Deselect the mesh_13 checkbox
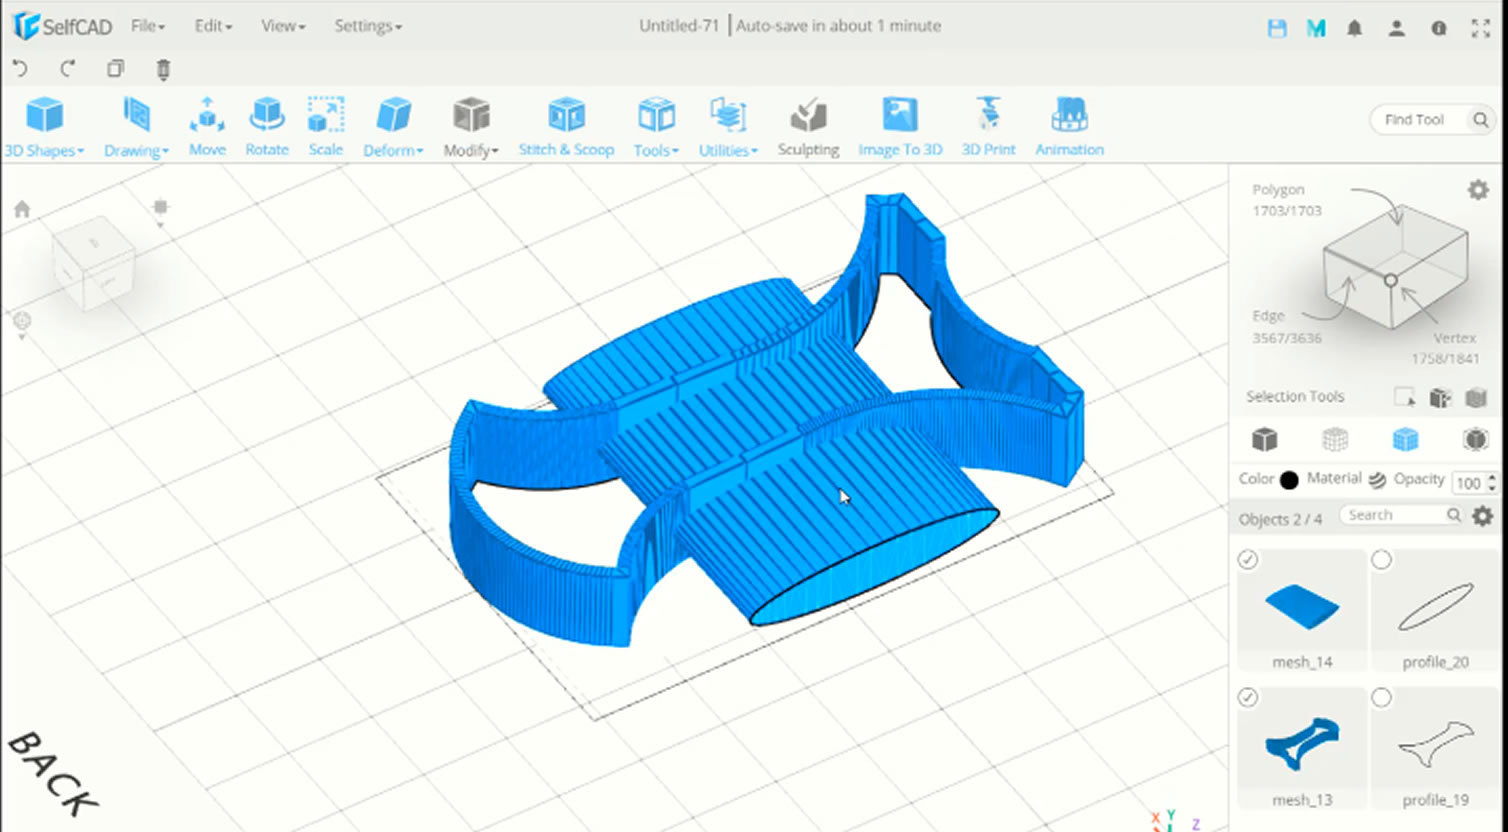Viewport: 1508px width, 832px height. coord(1248,698)
